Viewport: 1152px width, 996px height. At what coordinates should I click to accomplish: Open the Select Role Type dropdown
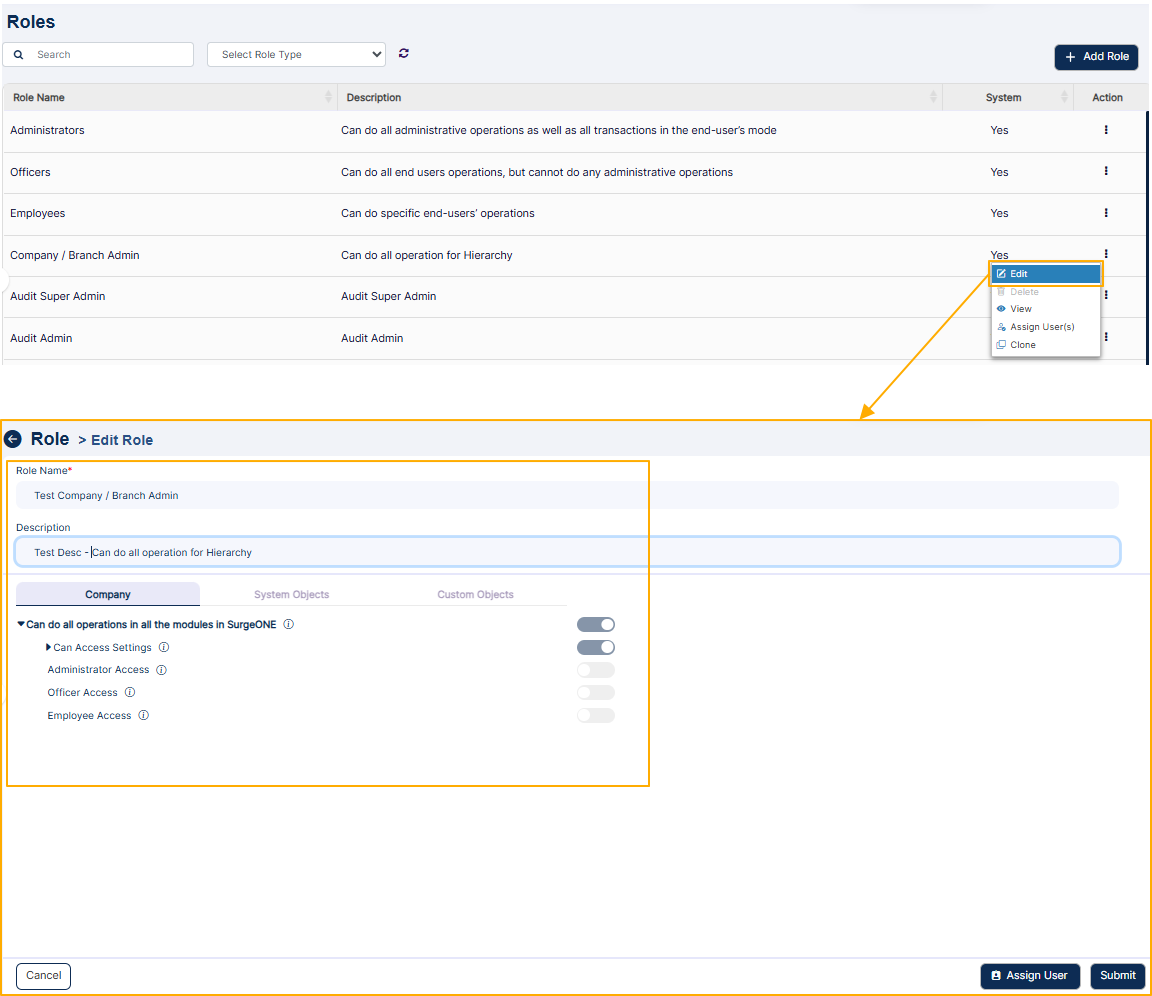[x=296, y=54]
